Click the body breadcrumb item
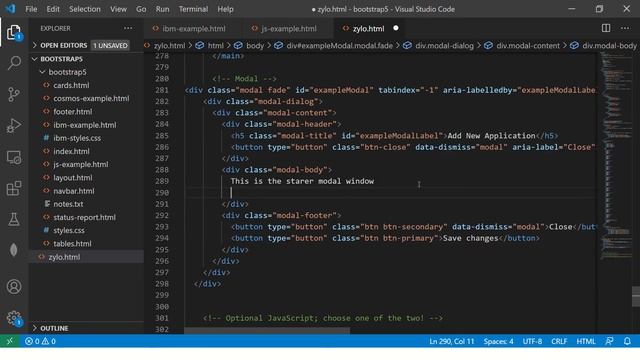640x360 pixels. (x=255, y=46)
